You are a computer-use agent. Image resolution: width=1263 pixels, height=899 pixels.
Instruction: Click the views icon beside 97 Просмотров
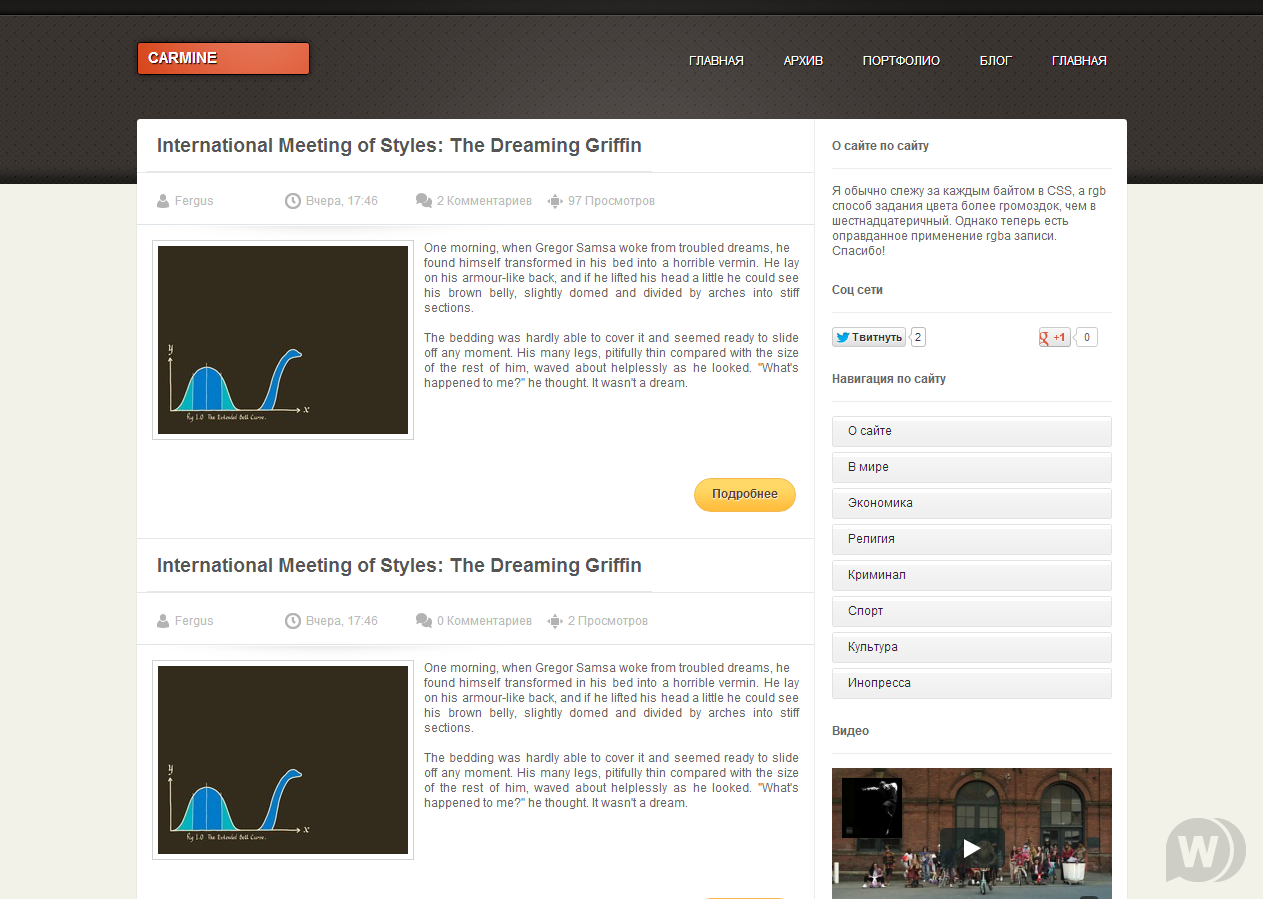pos(555,201)
